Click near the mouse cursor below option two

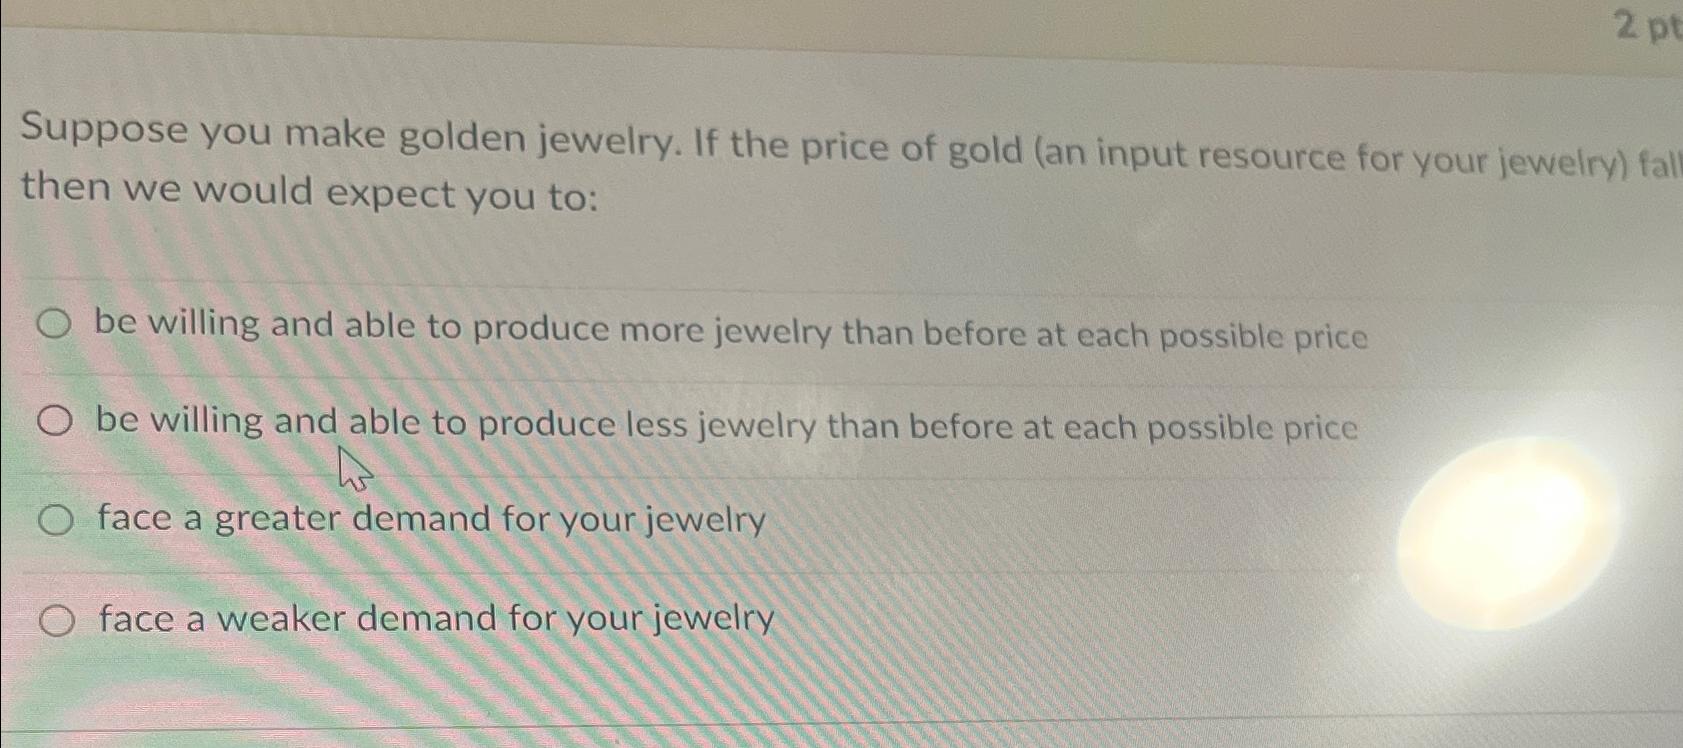coord(354,468)
